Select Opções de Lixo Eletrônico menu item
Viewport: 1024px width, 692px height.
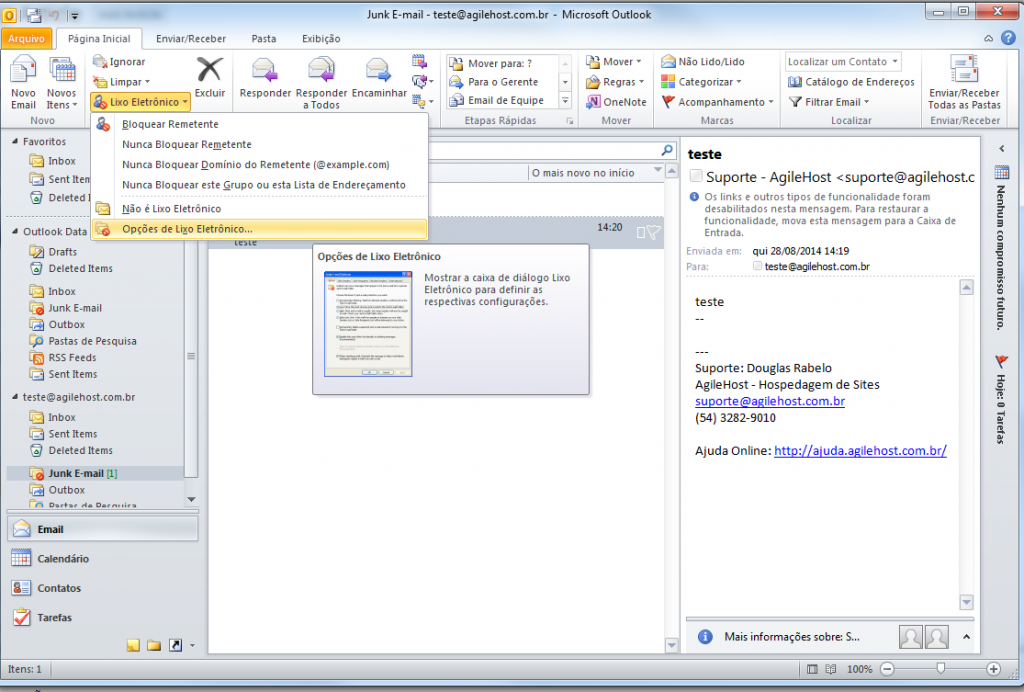point(259,228)
